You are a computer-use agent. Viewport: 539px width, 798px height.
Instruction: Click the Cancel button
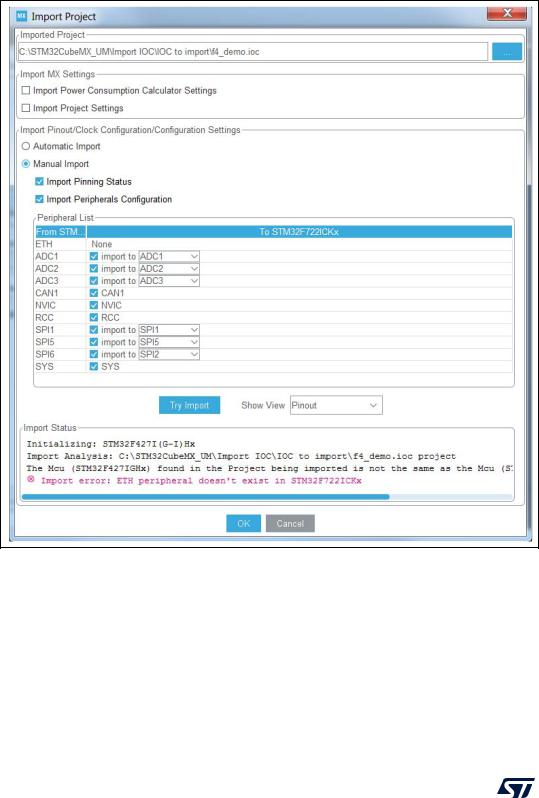[290, 523]
